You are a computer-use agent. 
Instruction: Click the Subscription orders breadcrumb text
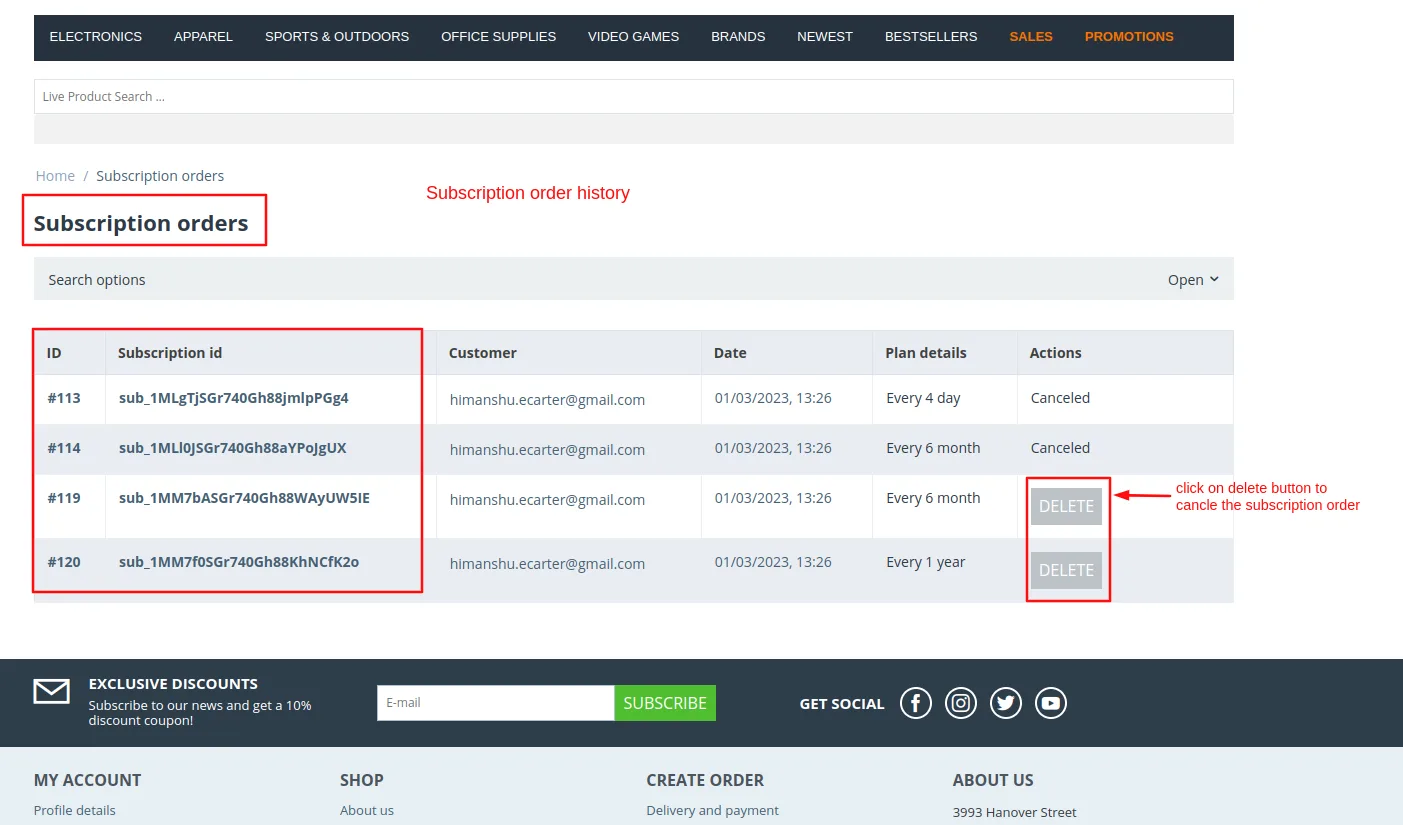pos(160,176)
